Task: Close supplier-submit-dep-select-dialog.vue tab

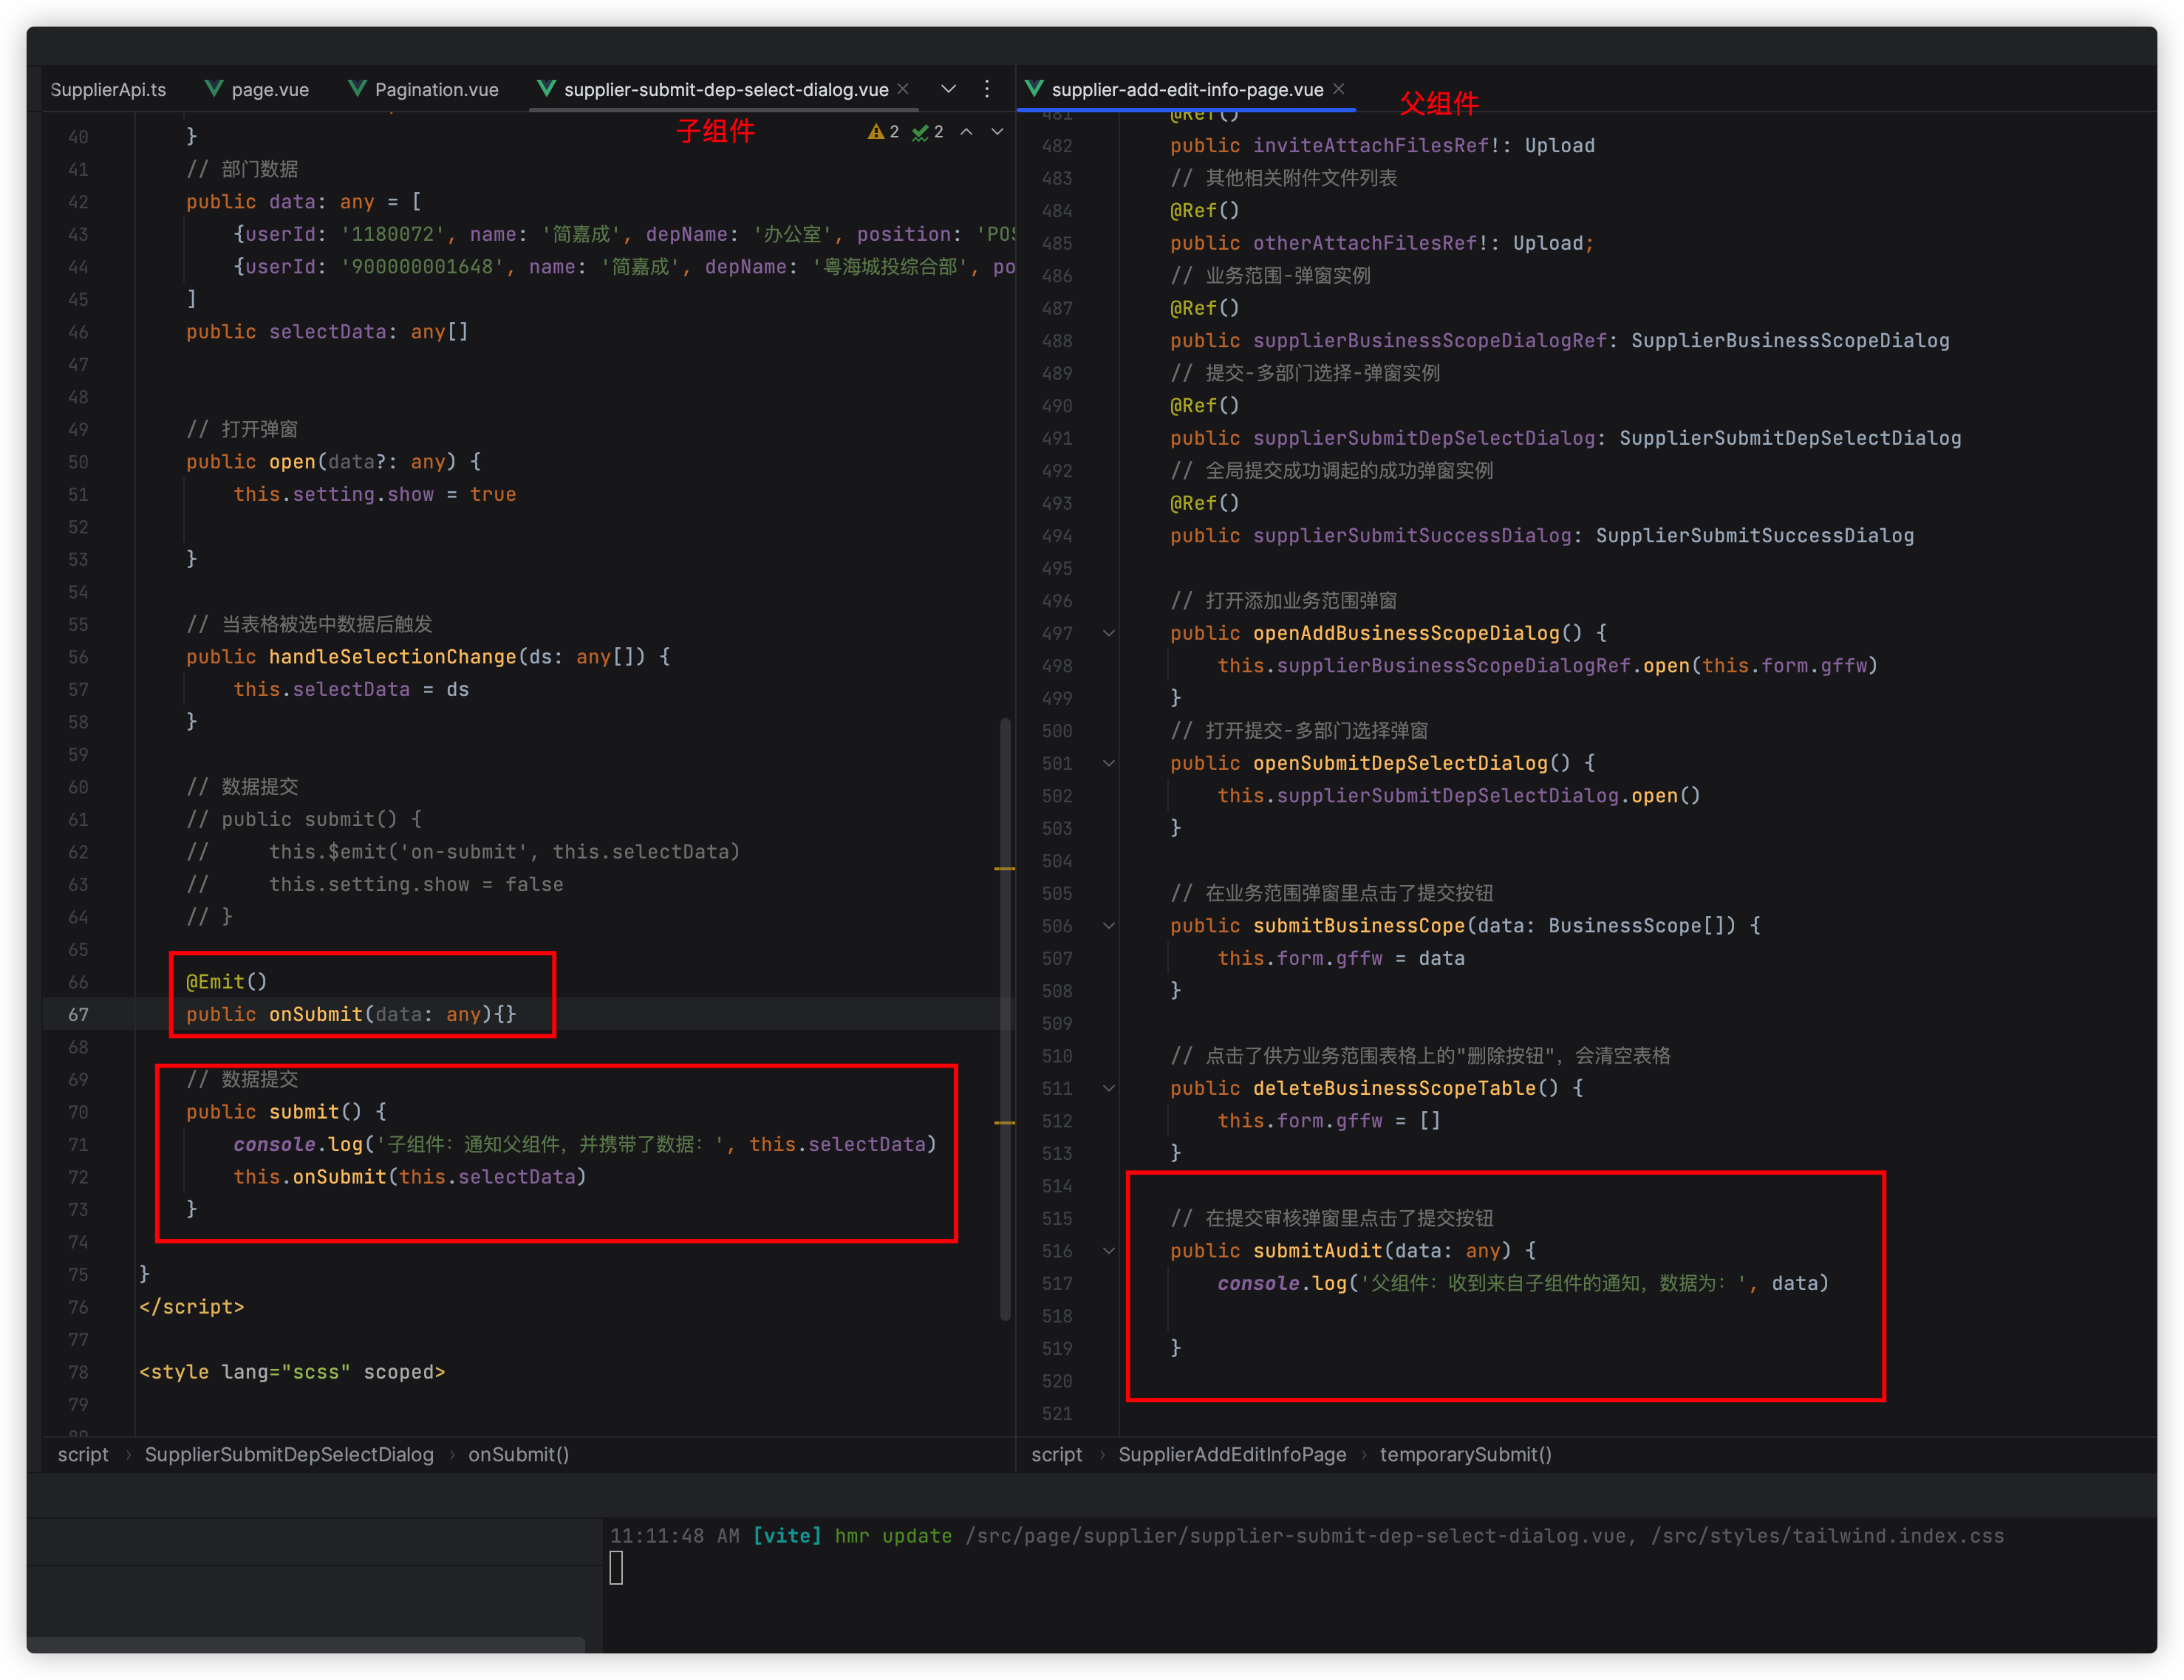Action: tap(903, 89)
